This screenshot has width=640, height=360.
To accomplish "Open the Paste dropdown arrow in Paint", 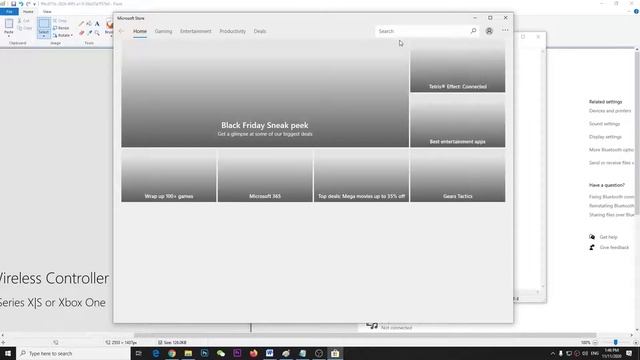I will (9, 36).
